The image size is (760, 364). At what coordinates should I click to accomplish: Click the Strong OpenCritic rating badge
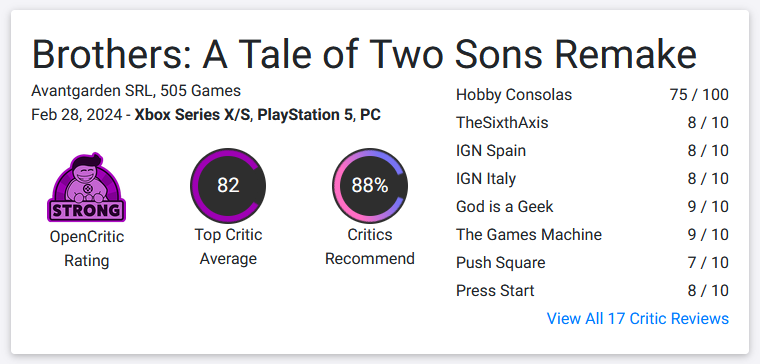coord(87,188)
